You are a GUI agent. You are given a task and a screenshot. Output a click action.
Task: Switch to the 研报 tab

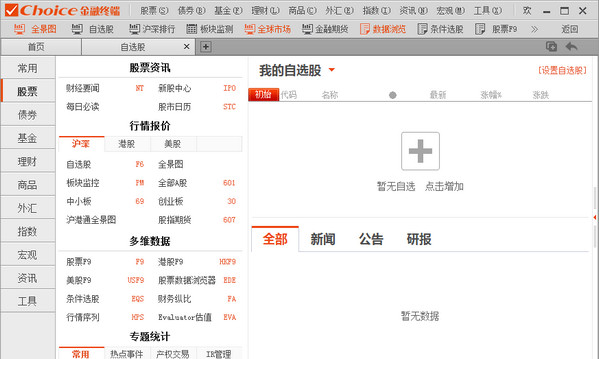point(419,239)
